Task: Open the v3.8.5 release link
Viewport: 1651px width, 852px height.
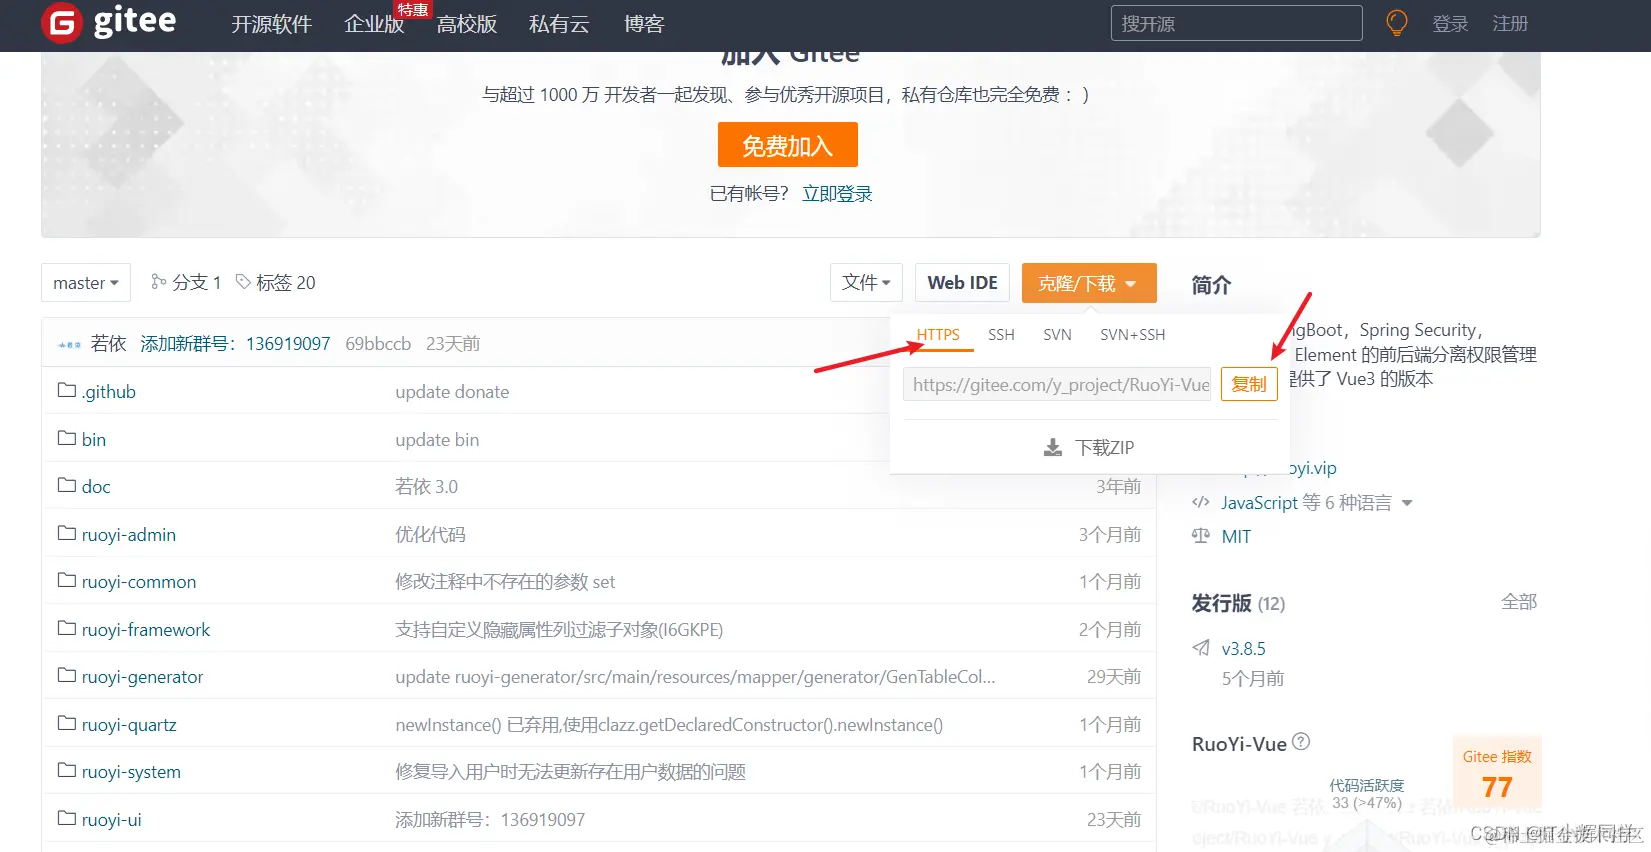Action: (x=1243, y=649)
